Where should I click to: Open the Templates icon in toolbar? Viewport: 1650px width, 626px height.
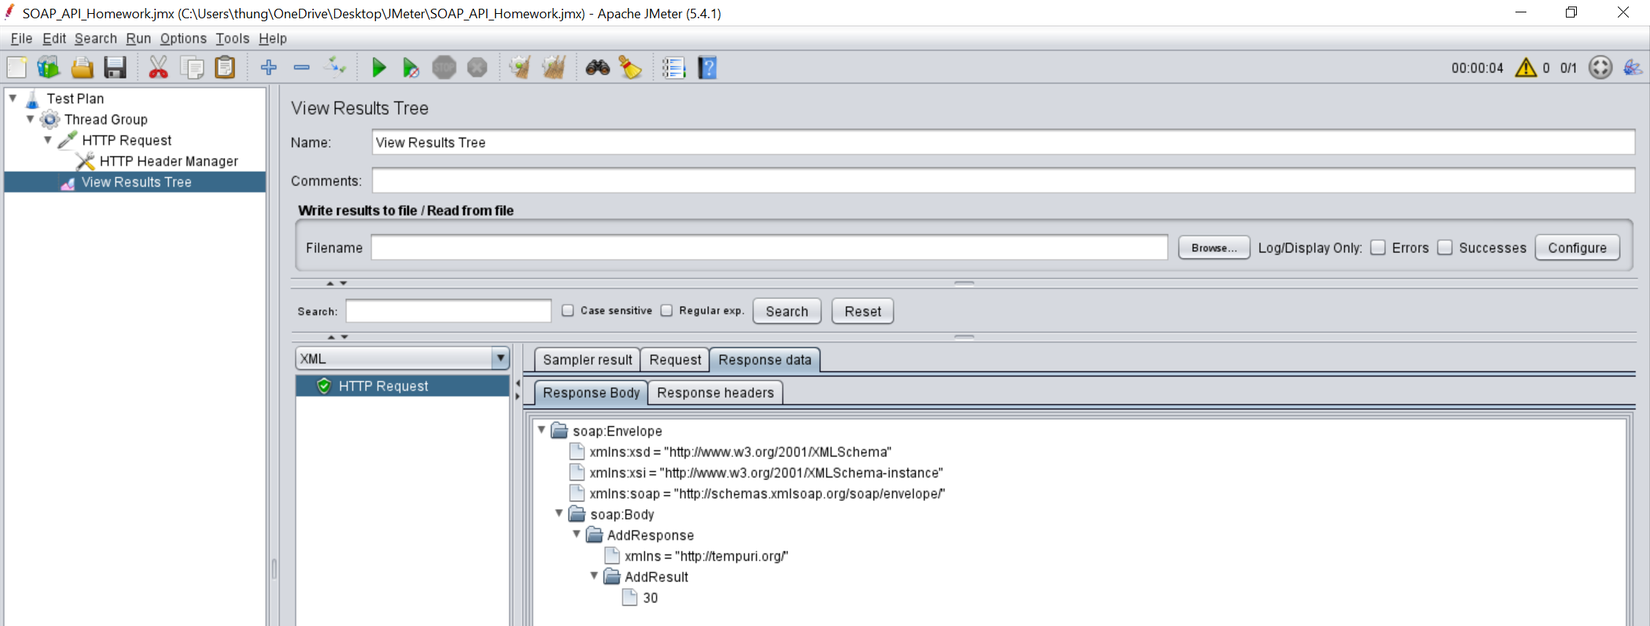pyautogui.click(x=48, y=68)
